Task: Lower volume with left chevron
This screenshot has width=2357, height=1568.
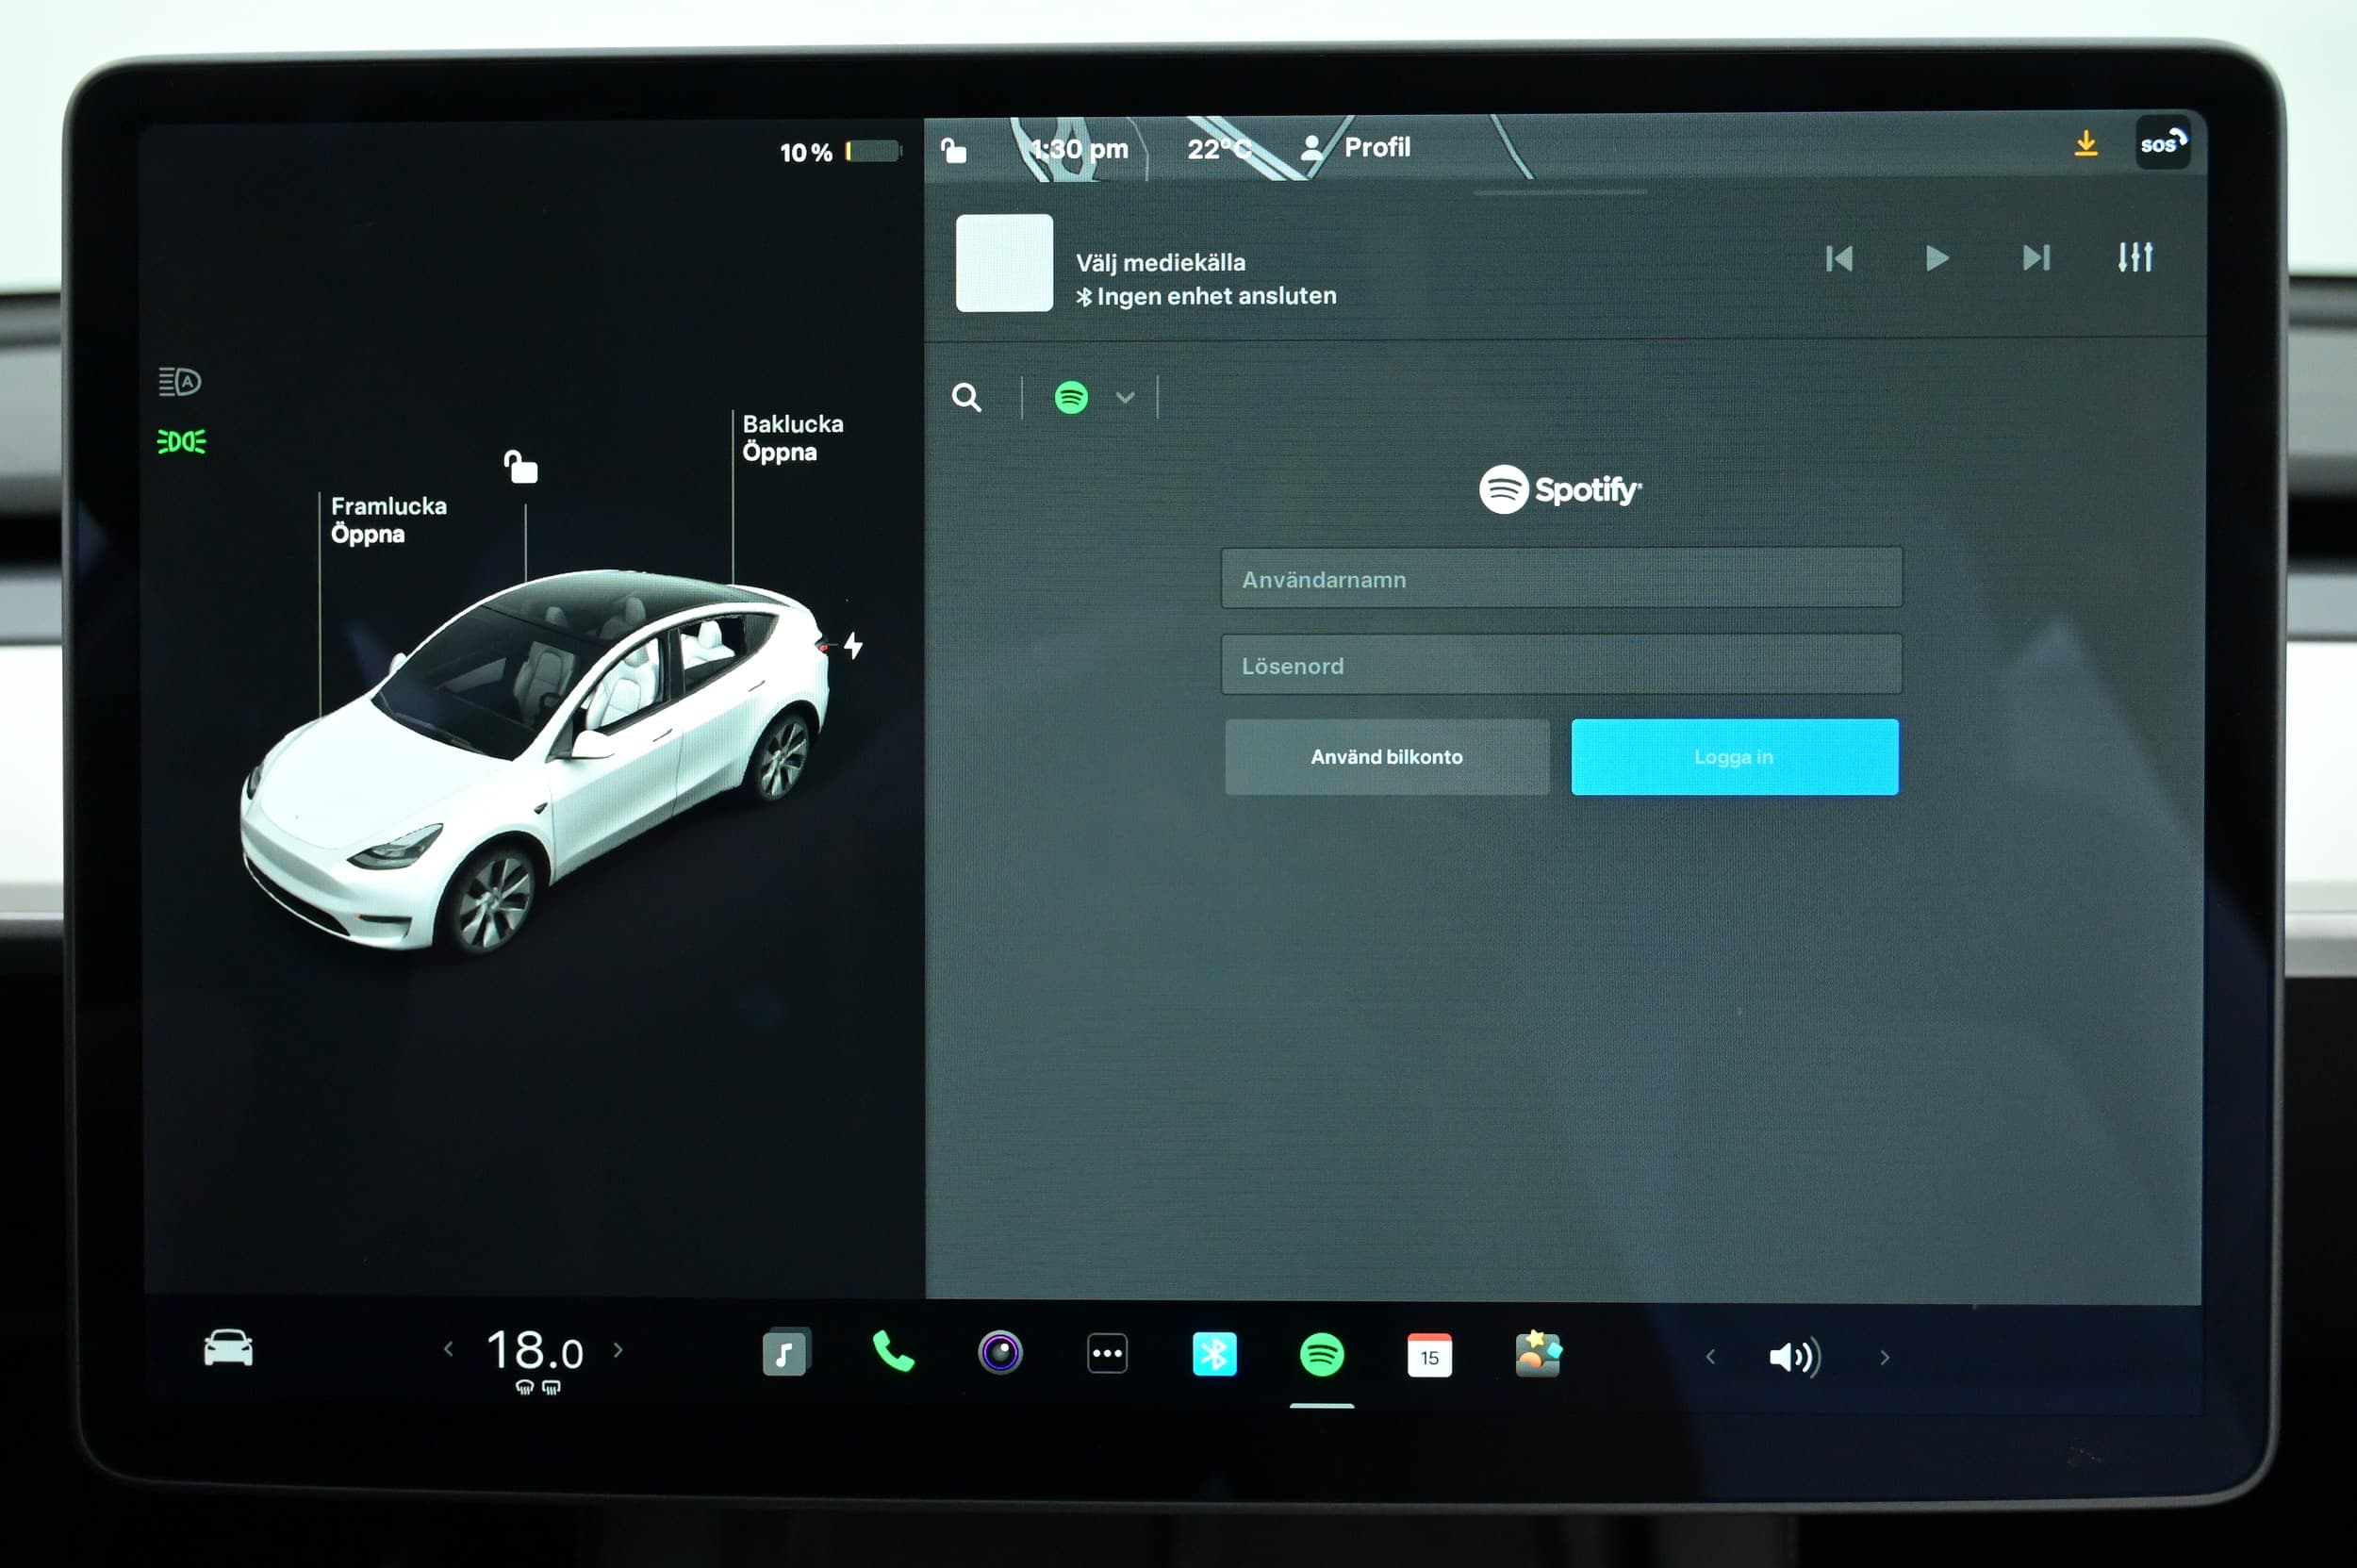Action: pyautogui.click(x=1711, y=1357)
